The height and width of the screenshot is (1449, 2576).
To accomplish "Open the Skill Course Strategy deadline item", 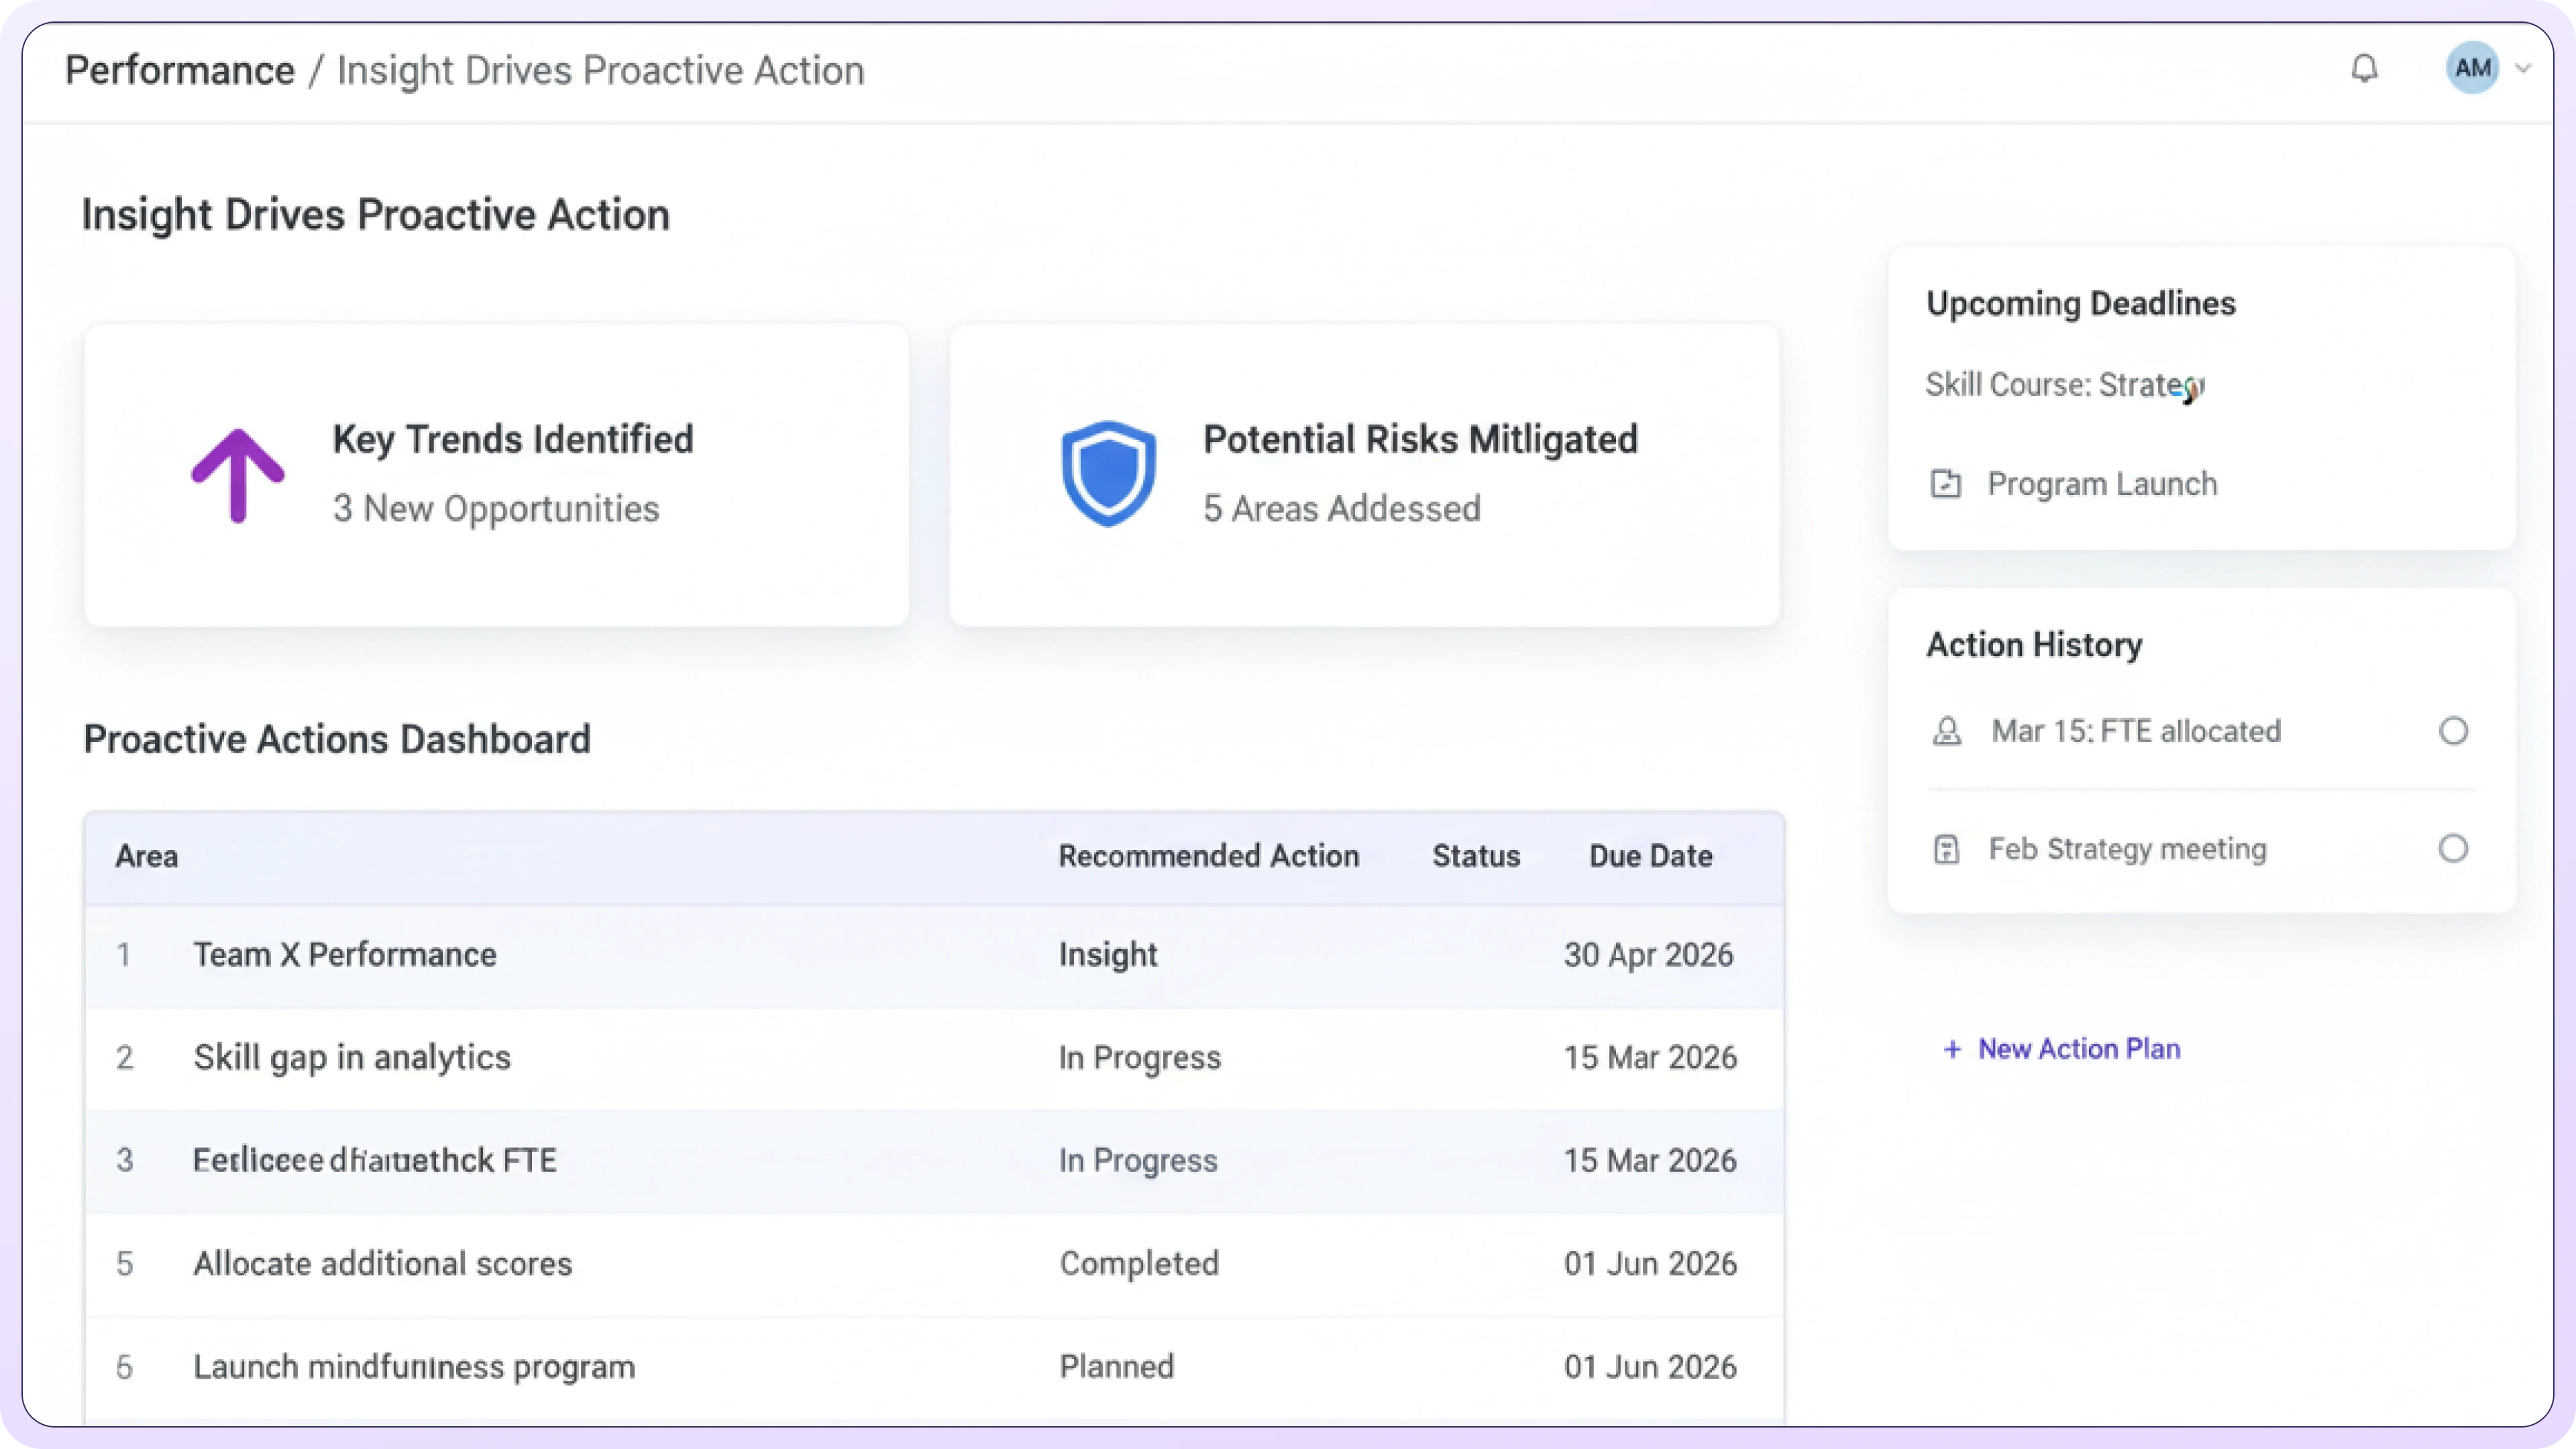I will click(2063, 385).
